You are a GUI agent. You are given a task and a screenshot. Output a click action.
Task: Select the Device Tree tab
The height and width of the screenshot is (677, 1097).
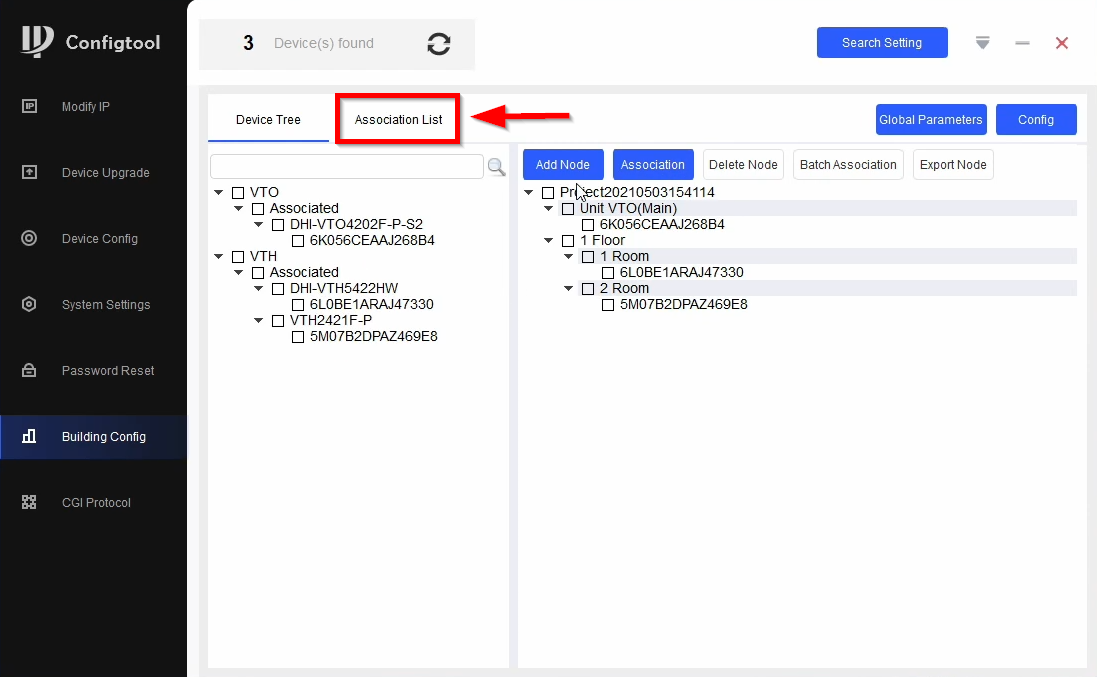tap(268, 120)
